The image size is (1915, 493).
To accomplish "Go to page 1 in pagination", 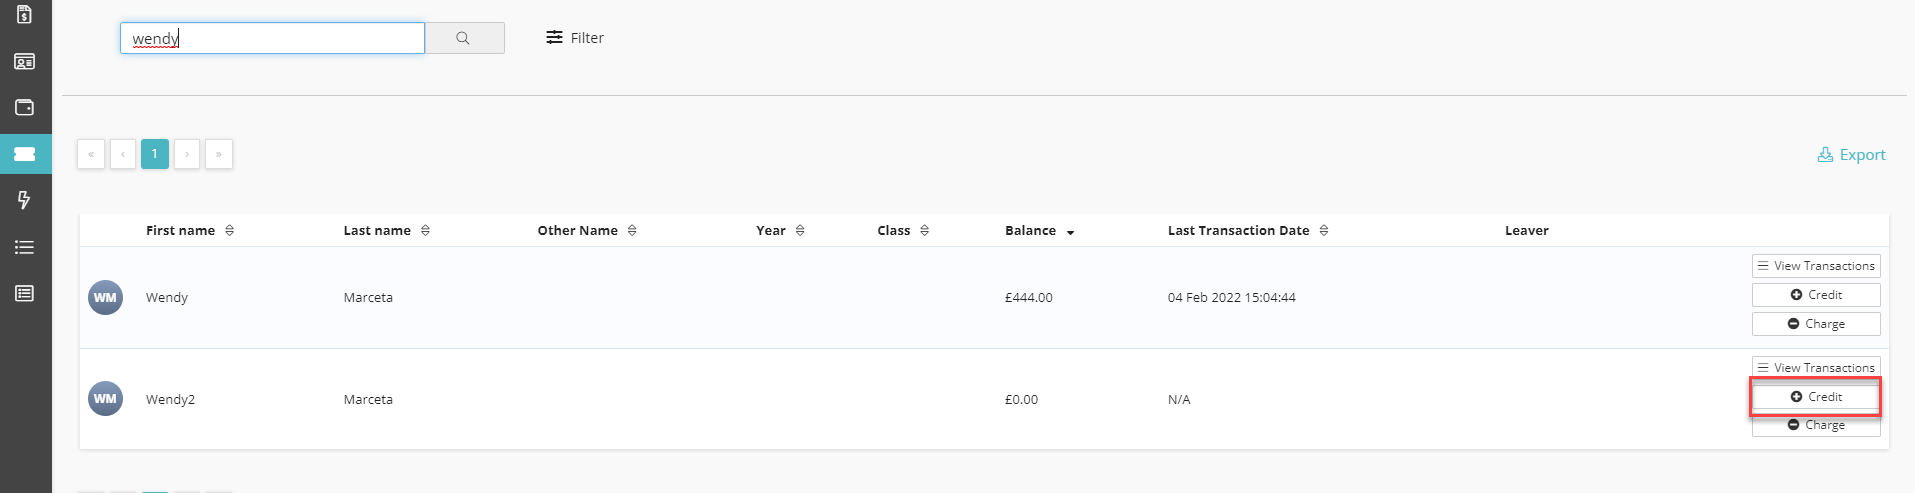I will pyautogui.click(x=155, y=154).
